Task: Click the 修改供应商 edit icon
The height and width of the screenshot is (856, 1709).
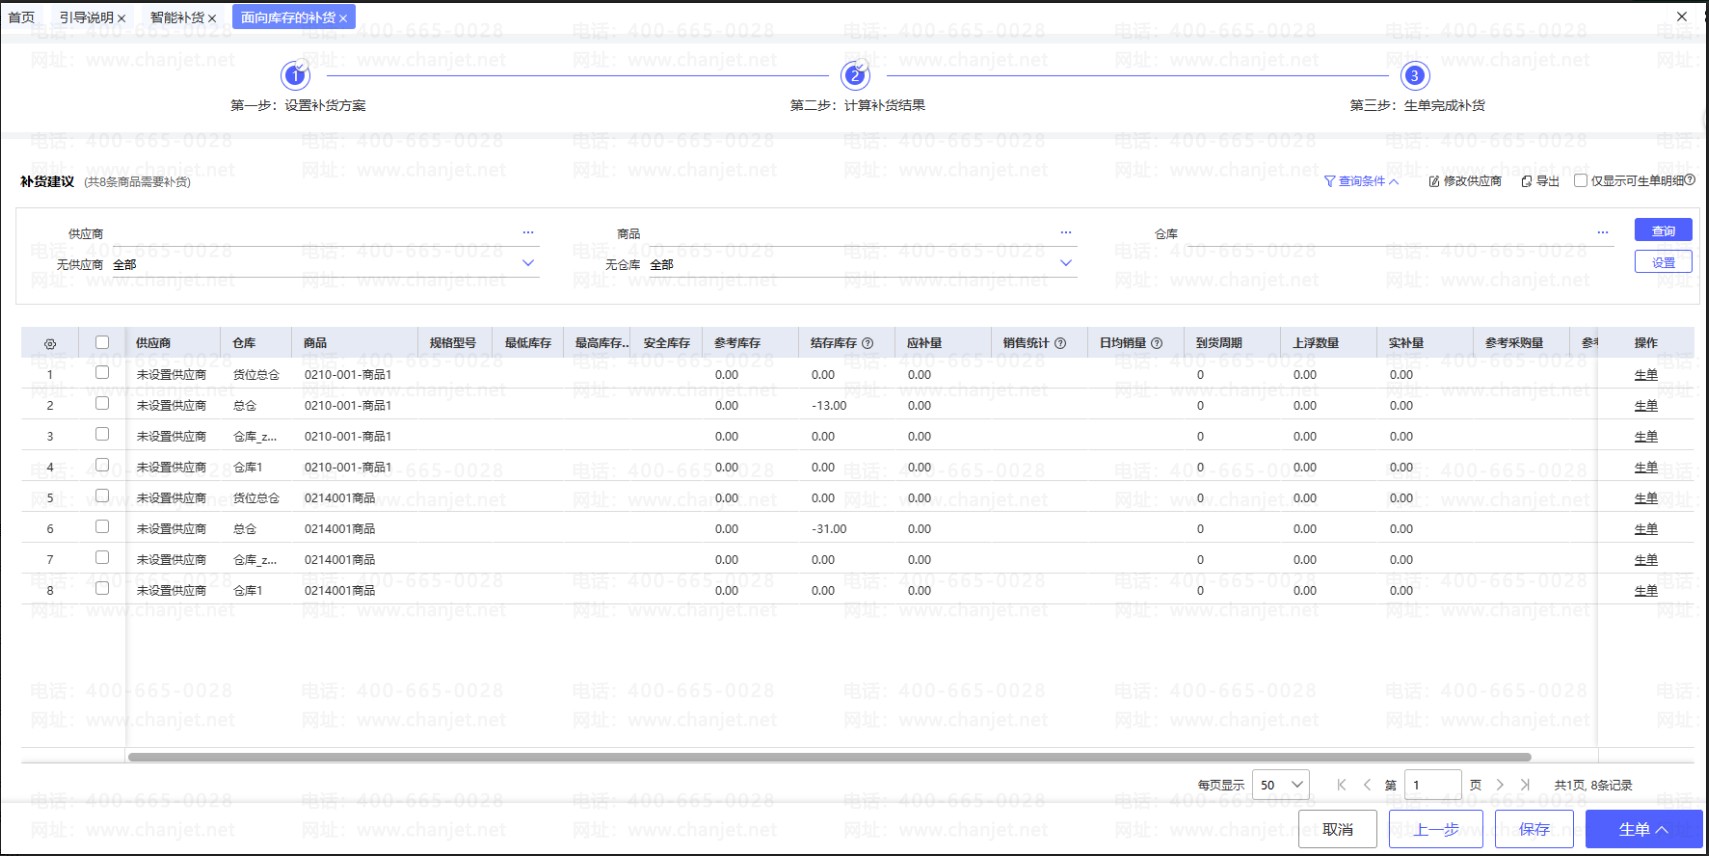Action: pos(1434,181)
